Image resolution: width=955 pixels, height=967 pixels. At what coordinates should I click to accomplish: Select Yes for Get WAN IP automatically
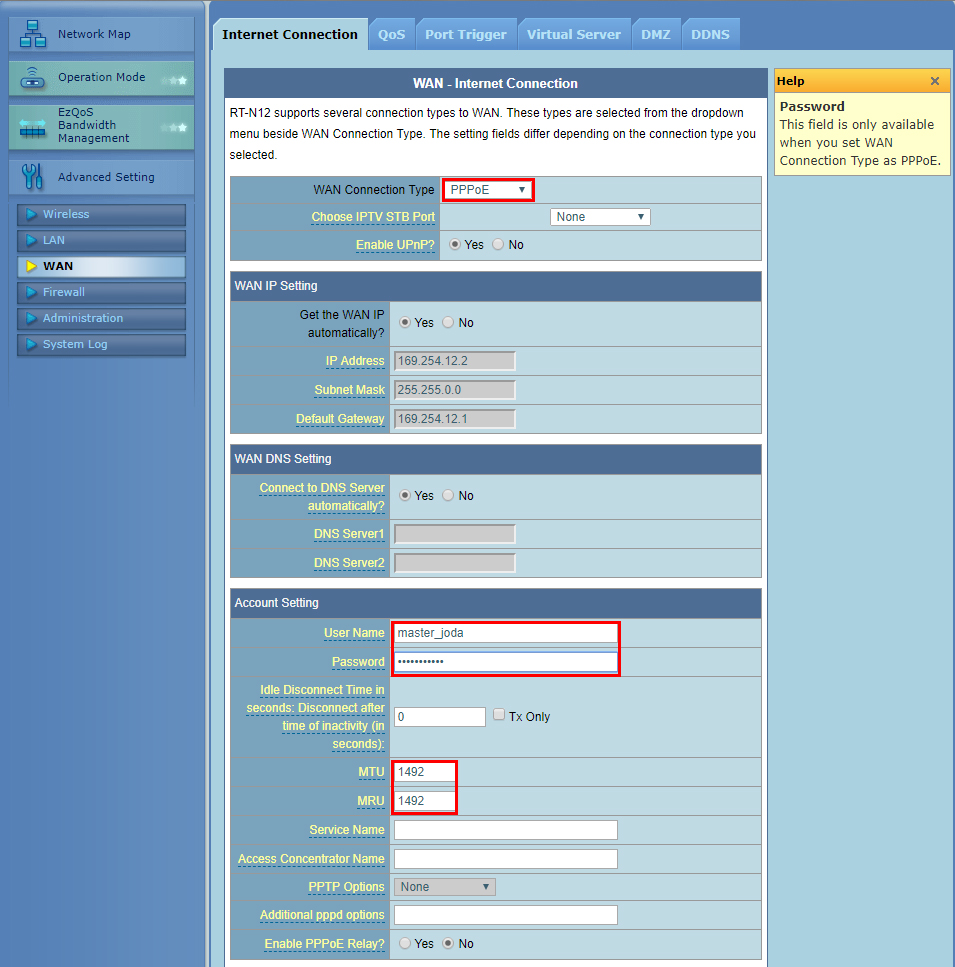[x=405, y=322]
